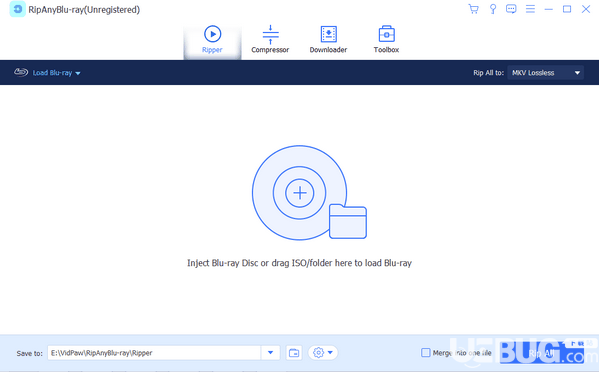This screenshot has width=599, height=372.
Task: Click the plus disc to load Blu-ray
Action: (300, 193)
